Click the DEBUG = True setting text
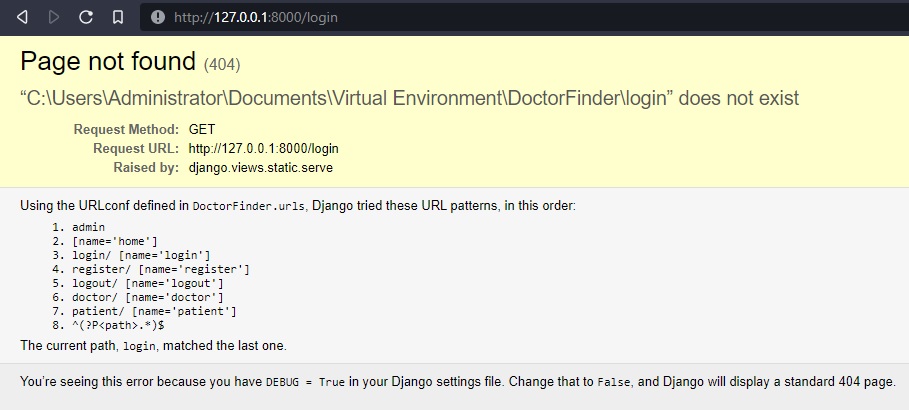The width and height of the screenshot is (909, 410). coord(305,383)
